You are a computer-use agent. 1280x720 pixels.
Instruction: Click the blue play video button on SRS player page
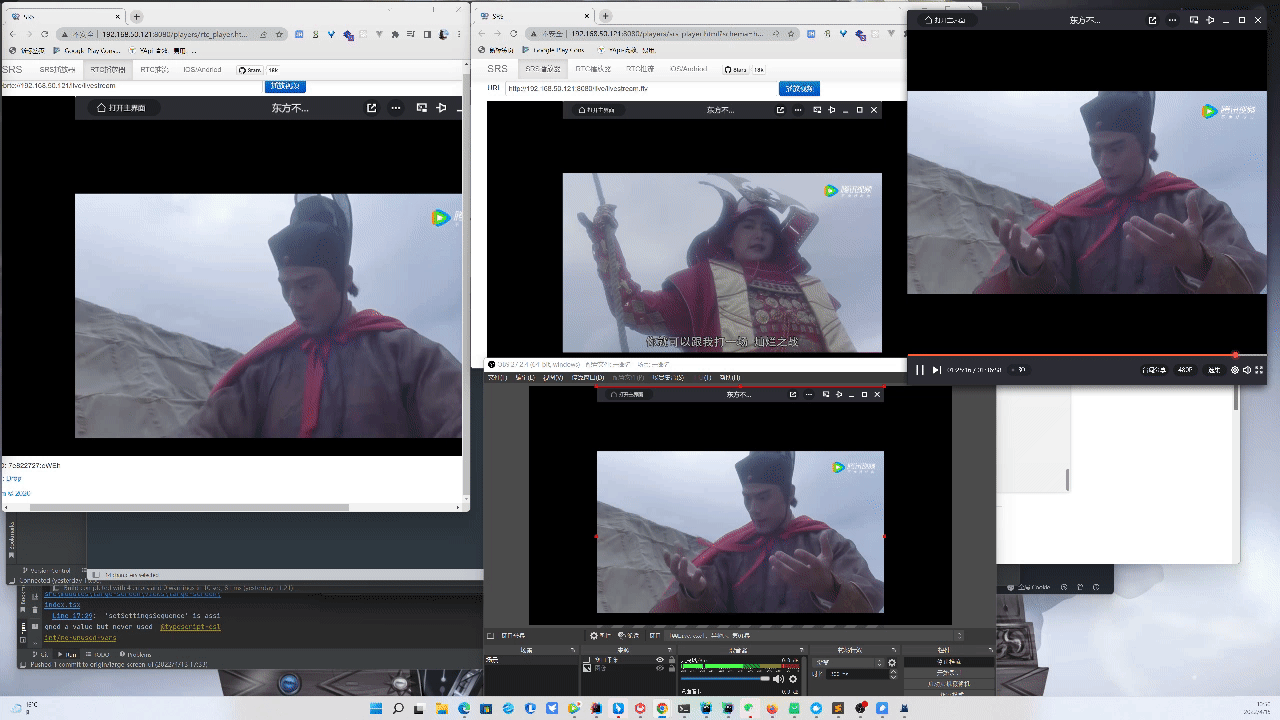(x=799, y=88)
